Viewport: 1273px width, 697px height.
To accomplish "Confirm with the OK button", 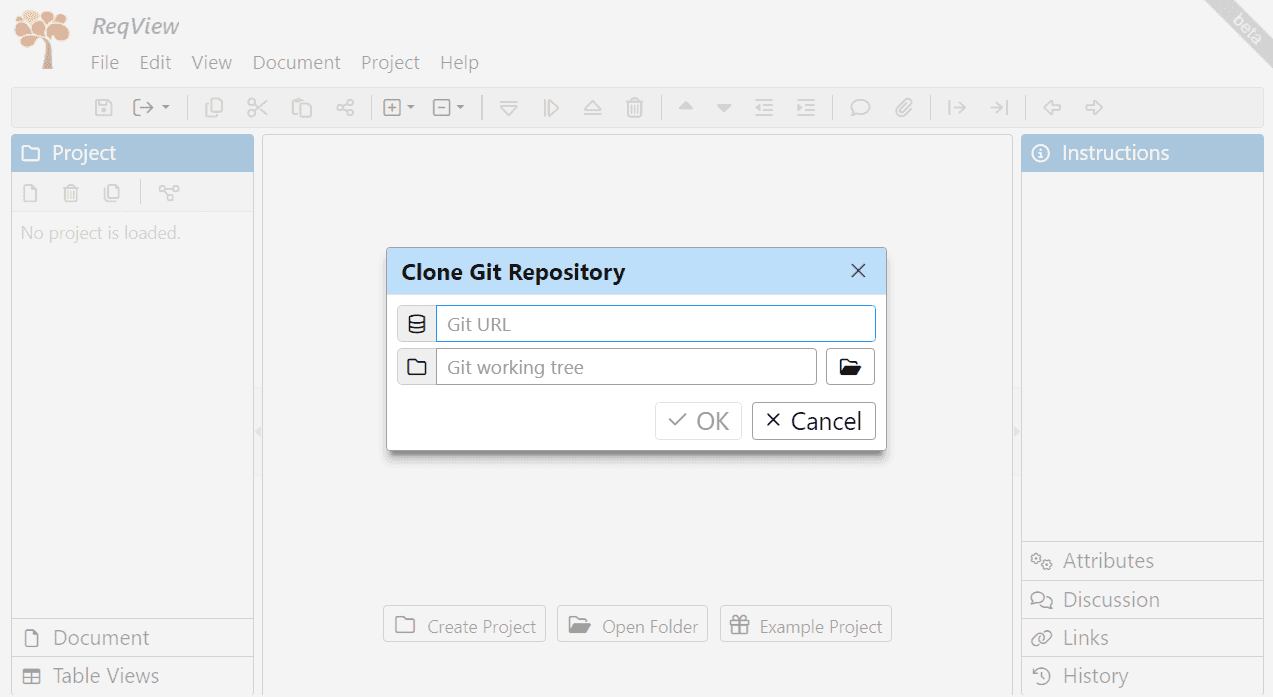I will pos(699,421).
